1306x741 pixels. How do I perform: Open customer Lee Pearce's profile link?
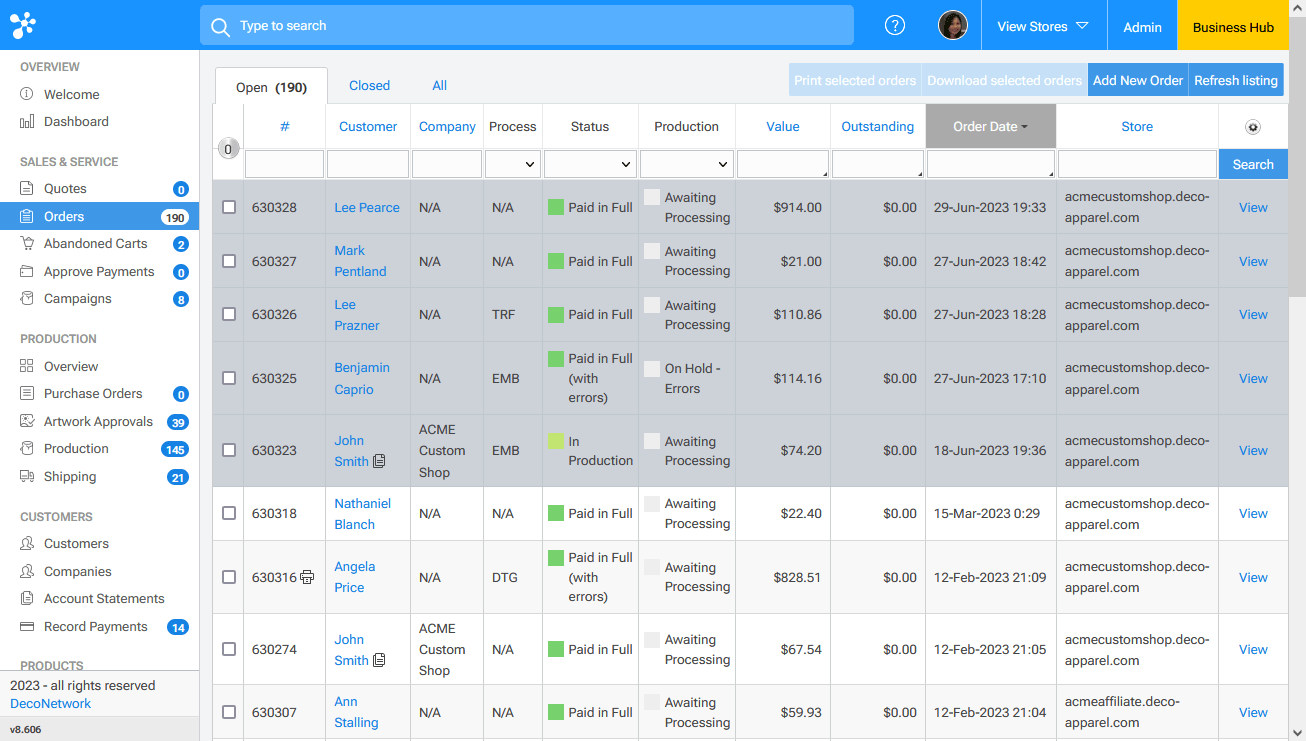point(367,207)
